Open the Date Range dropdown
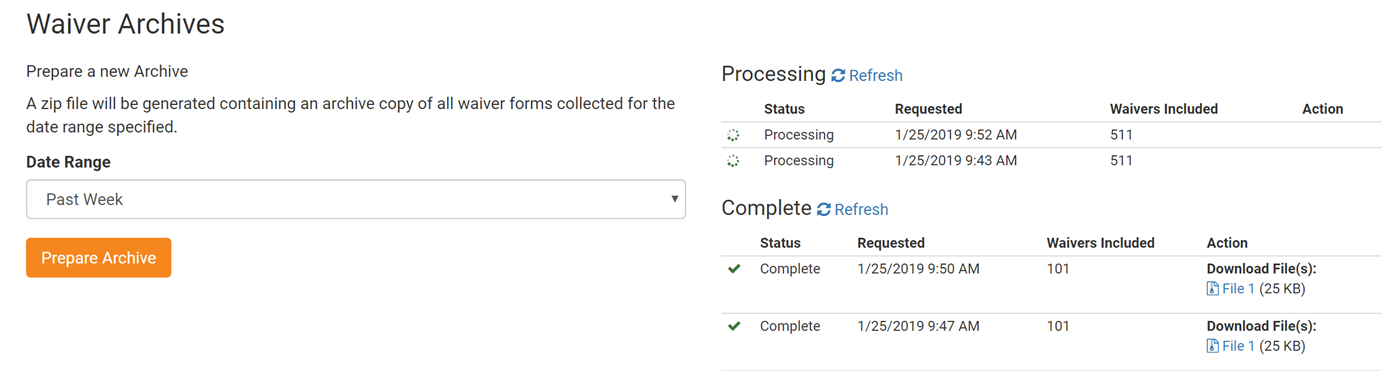 pos(356,199)
